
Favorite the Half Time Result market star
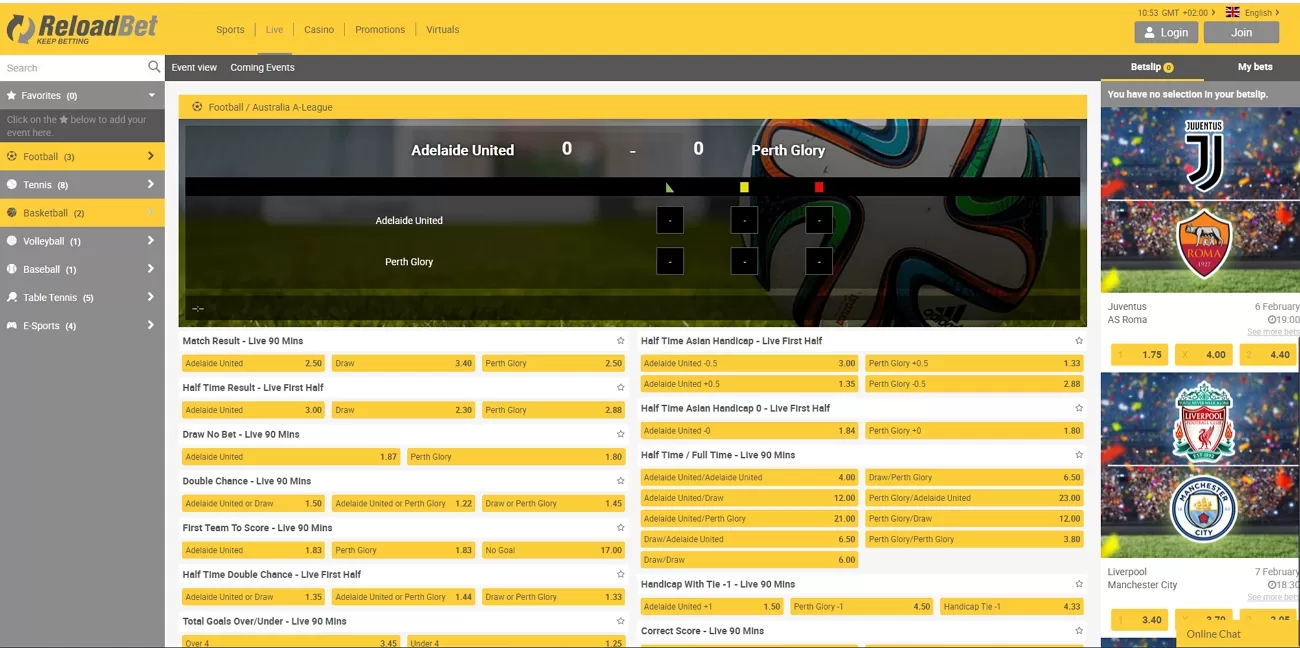tap(621, 387)
